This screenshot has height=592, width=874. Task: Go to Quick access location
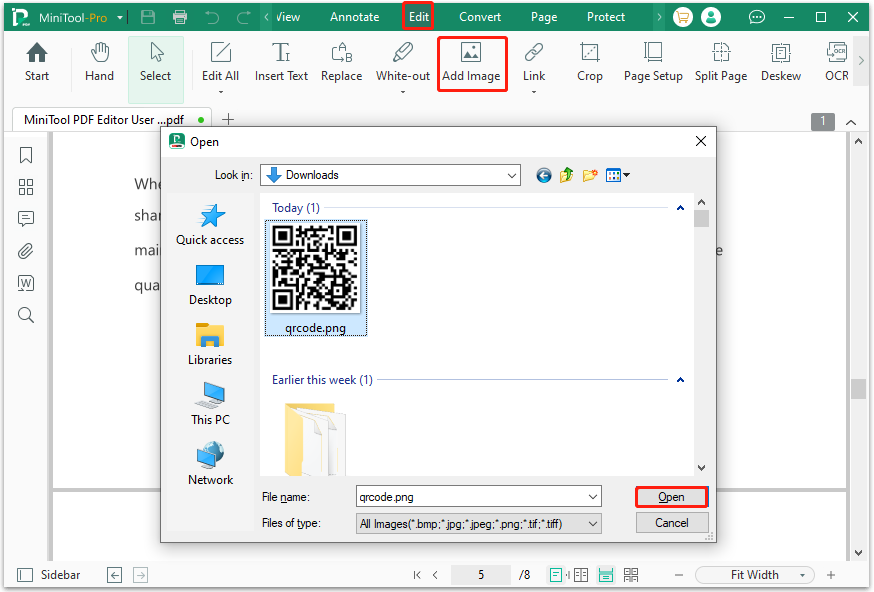click(x=210, y=225)
